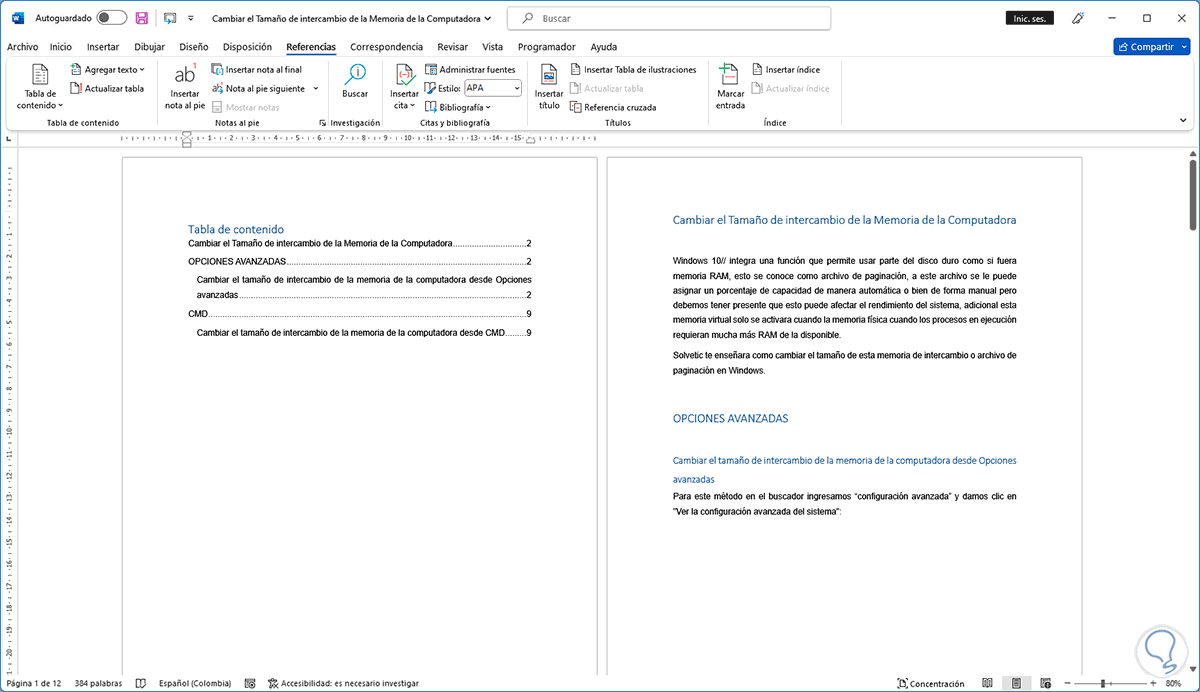This screenshot has height=692, width=1200.
Task: Open the Notas al pie dialog launcher
Action: click(322, 123)
